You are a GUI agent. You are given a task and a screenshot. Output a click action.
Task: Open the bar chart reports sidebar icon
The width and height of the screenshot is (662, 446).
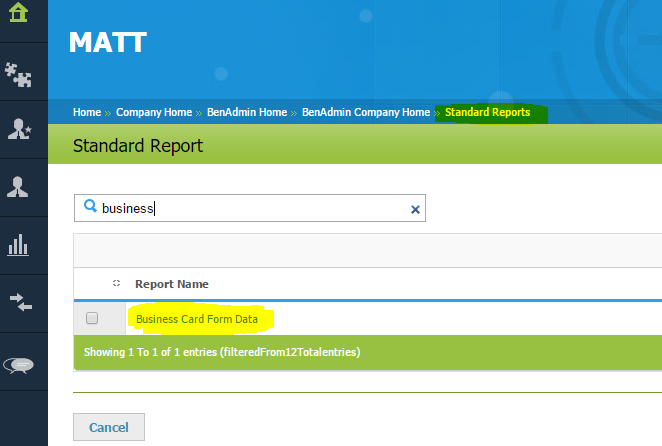tap(18, 245)
